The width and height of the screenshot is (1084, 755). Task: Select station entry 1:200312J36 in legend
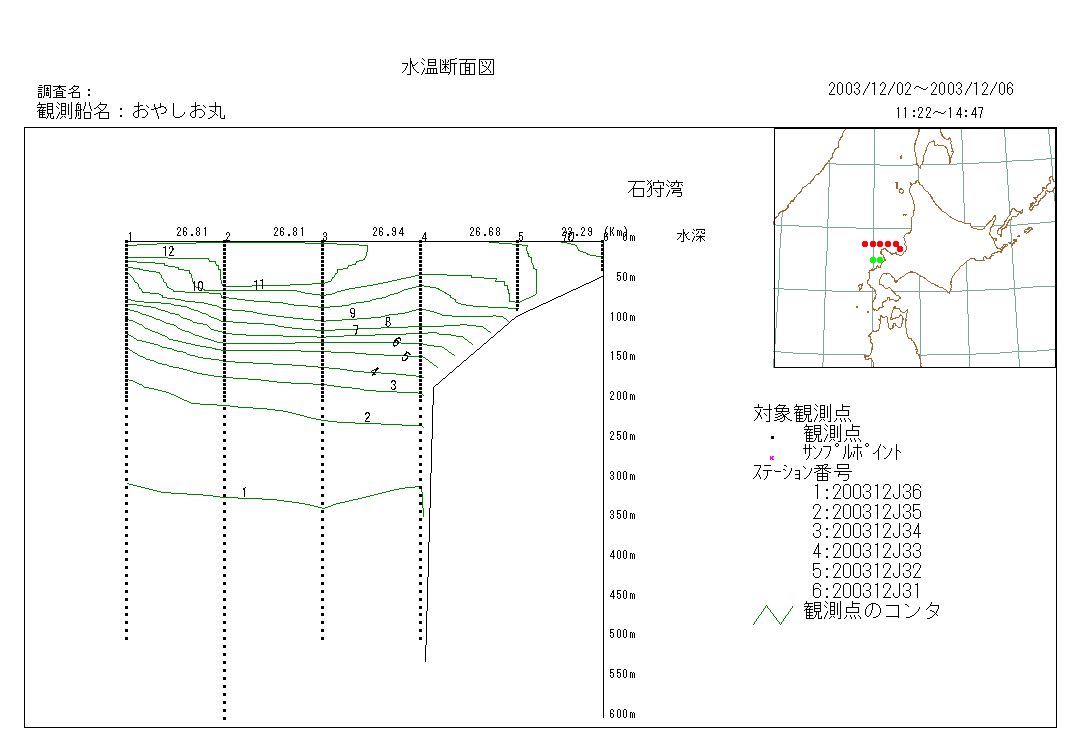[867, 492]
